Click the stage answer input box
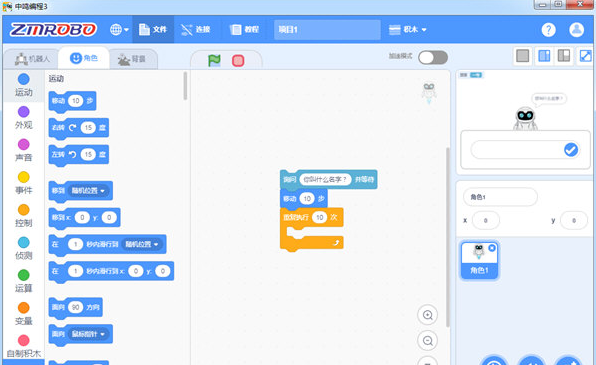This screenshot has width=596, height=365. 525,149
